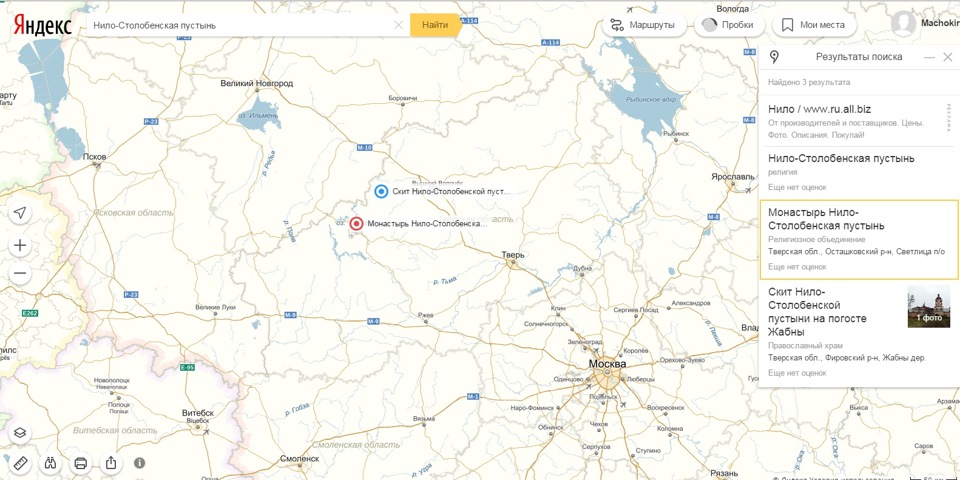Activate the binoculars panorama tool
This screenshot has height=480, width=960.
click(50, 463)
